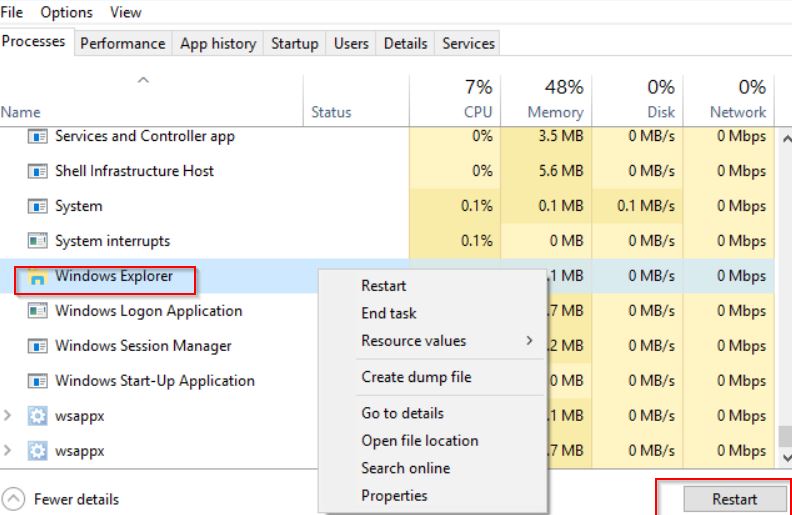Expand the last wsappx process group

click(x=7, y=450)
